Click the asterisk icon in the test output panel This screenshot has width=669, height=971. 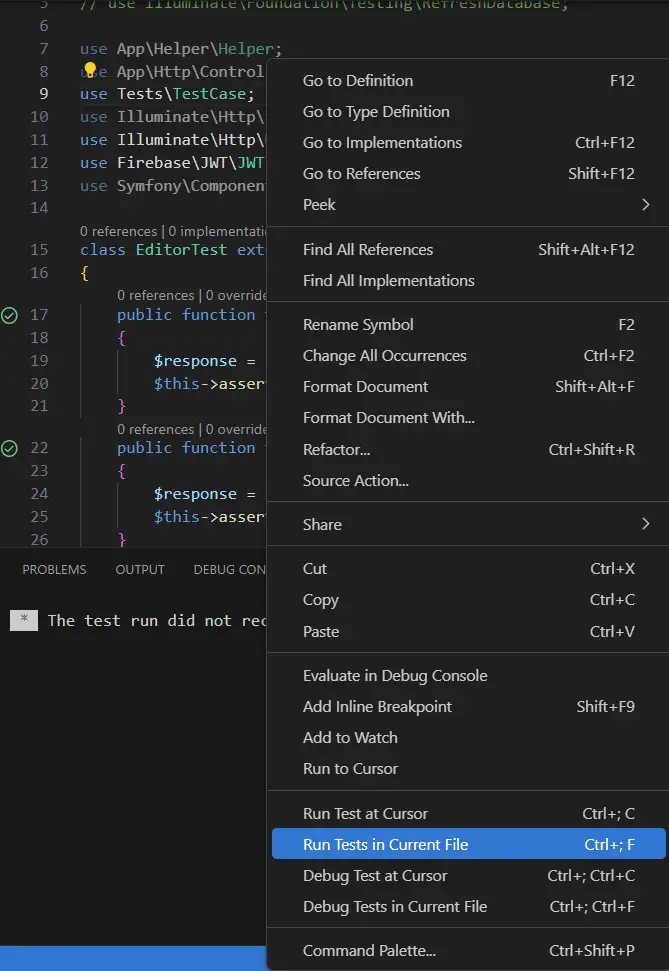[x=24, y=620]
